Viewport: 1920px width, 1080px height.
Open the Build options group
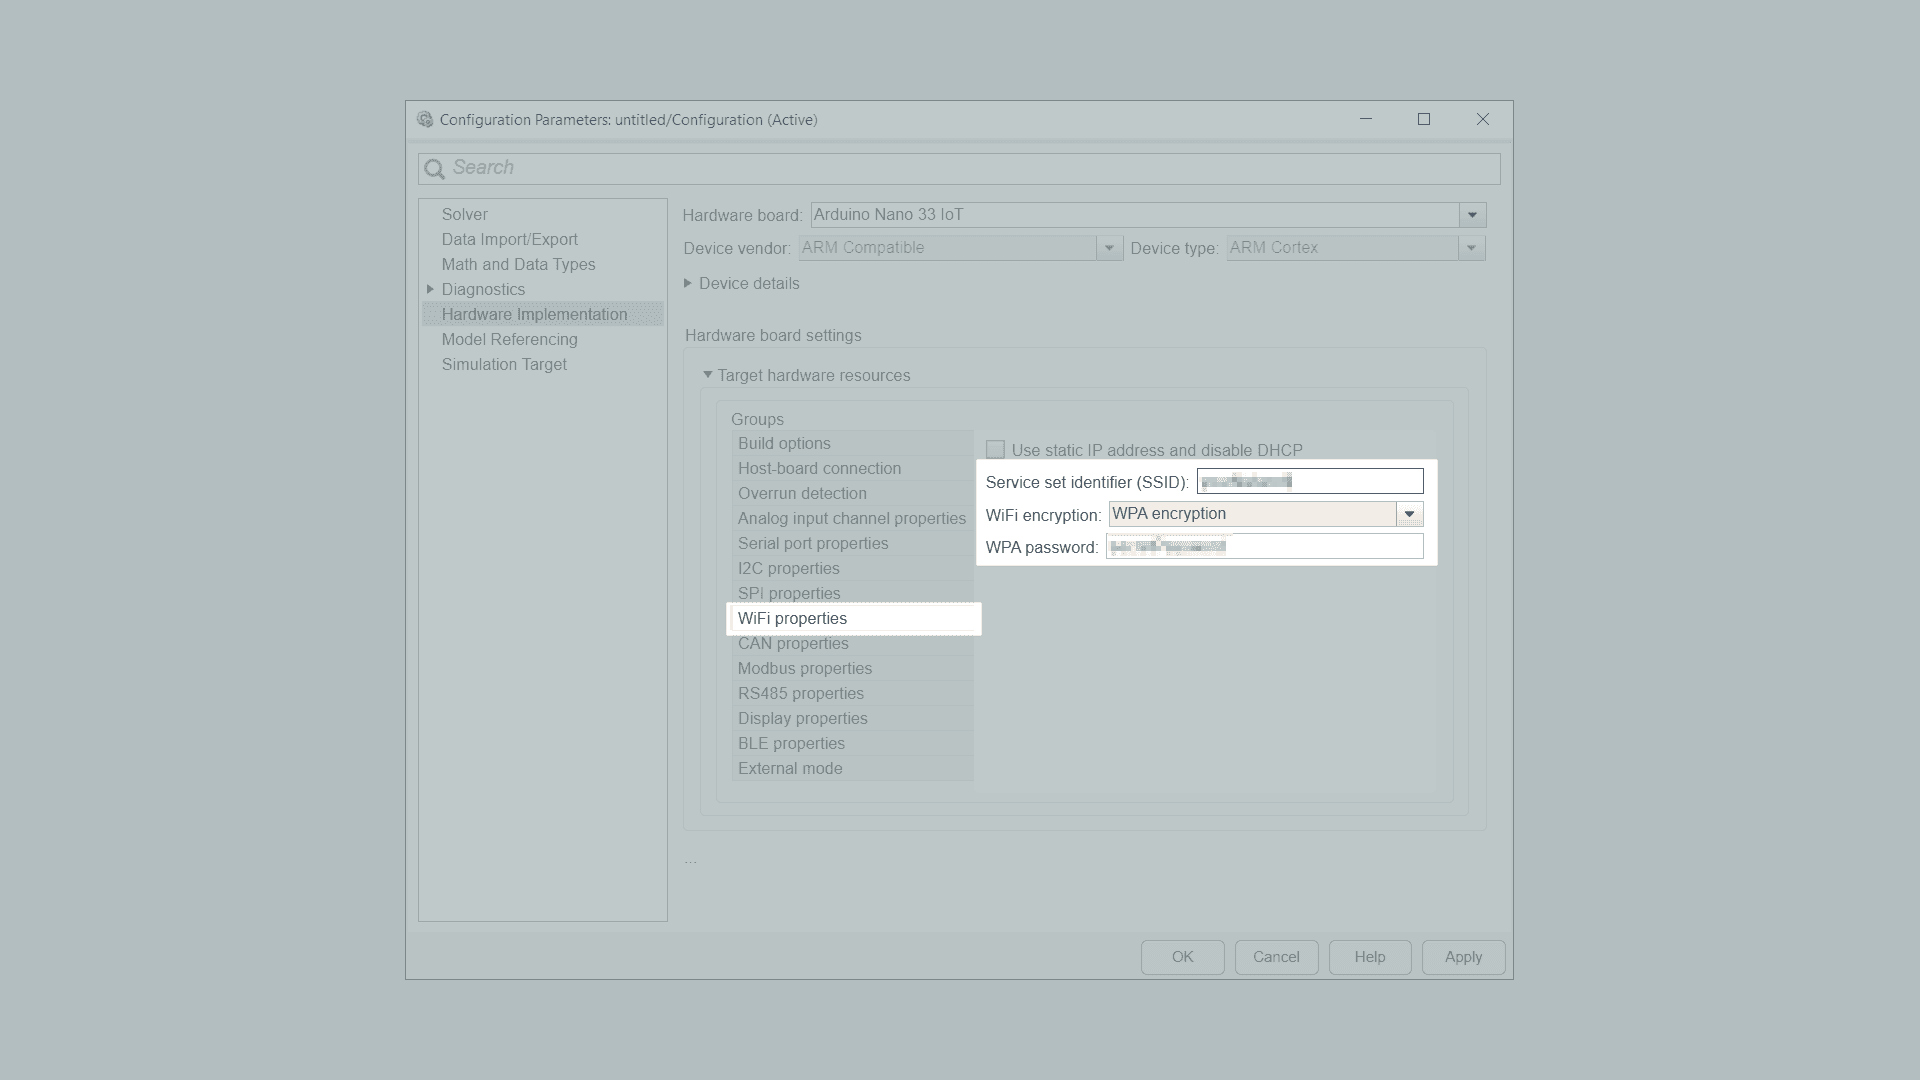click(784, 443)
